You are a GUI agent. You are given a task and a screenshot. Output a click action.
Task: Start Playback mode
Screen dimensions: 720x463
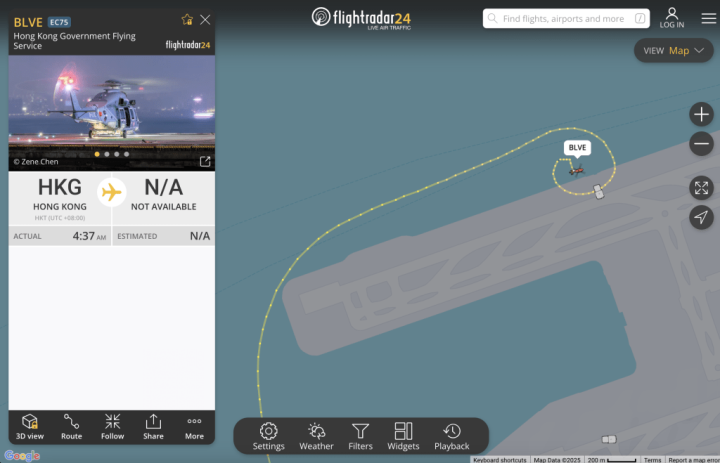(452, 436)
